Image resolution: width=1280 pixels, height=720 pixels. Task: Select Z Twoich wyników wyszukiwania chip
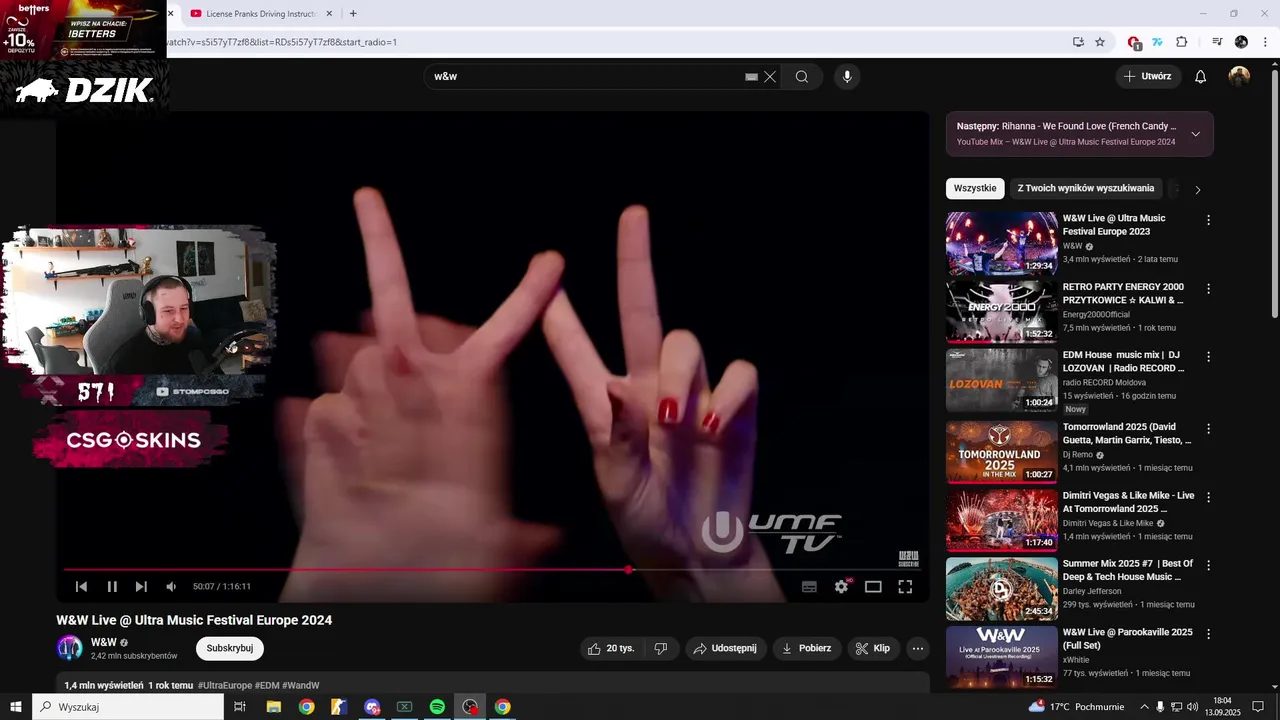[x=1086, y=188]
